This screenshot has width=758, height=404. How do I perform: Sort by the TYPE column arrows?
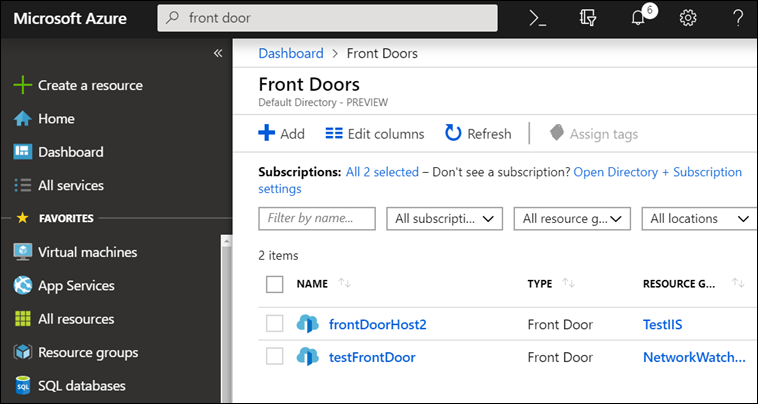(x=569, y=284)
